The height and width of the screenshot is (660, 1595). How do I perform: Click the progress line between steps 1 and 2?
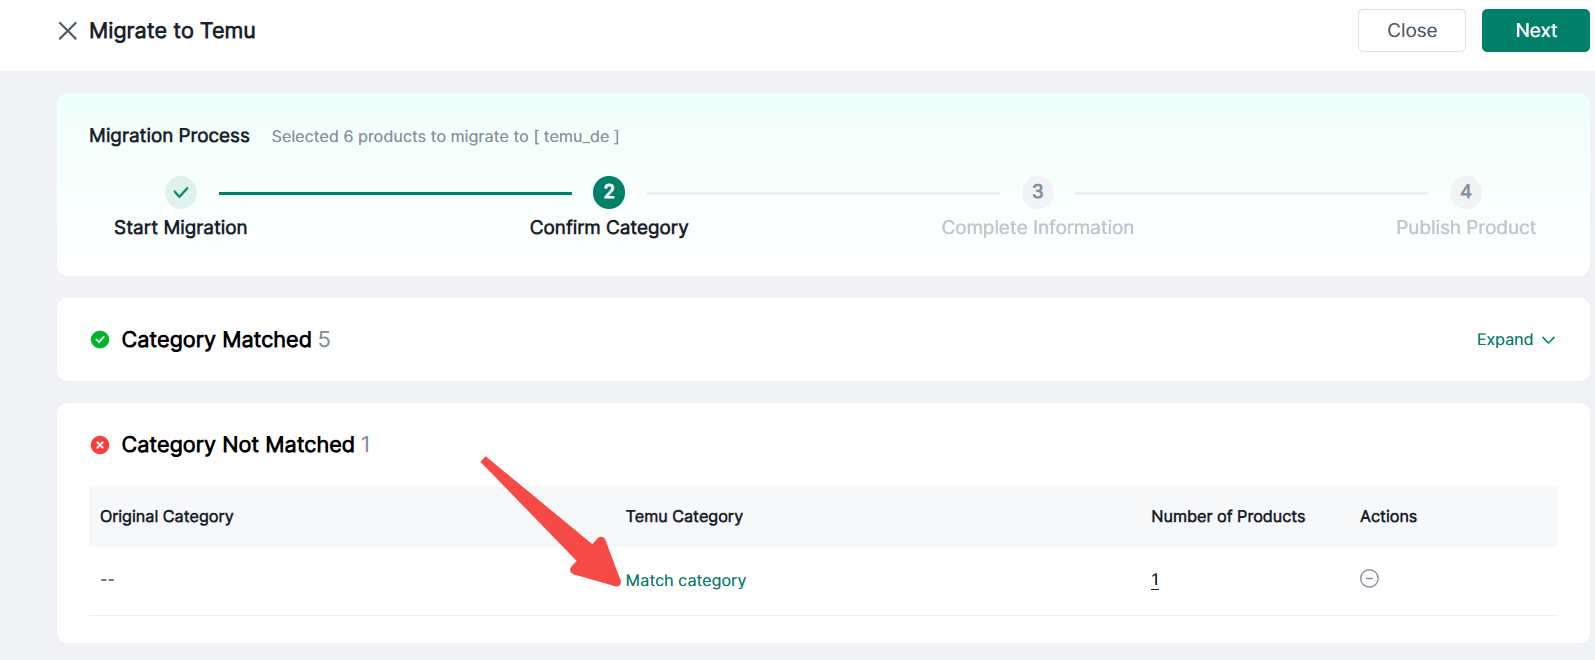tap(395, 193)
